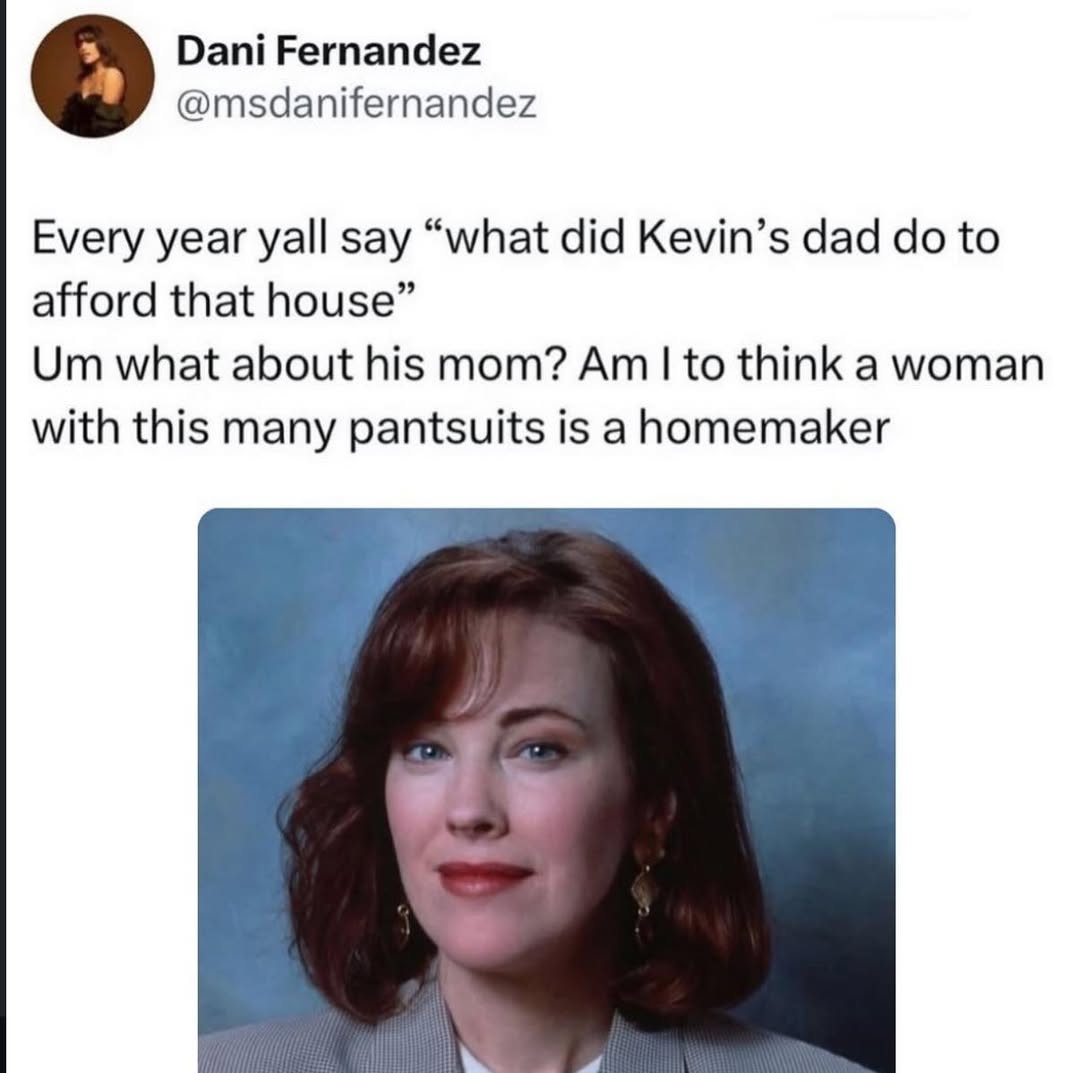
Task: Click the tweet line starting "Every year yall"
Action: [516, 243]
